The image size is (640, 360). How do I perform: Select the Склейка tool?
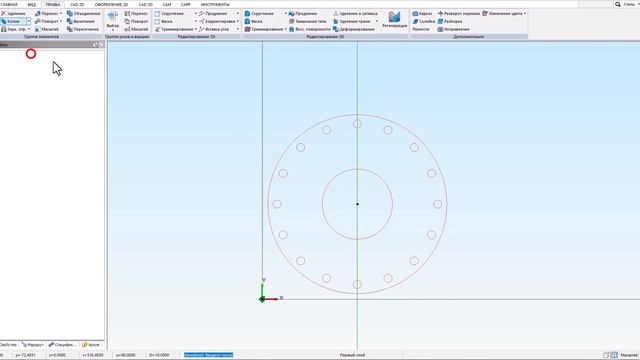(x=423, y=21)
